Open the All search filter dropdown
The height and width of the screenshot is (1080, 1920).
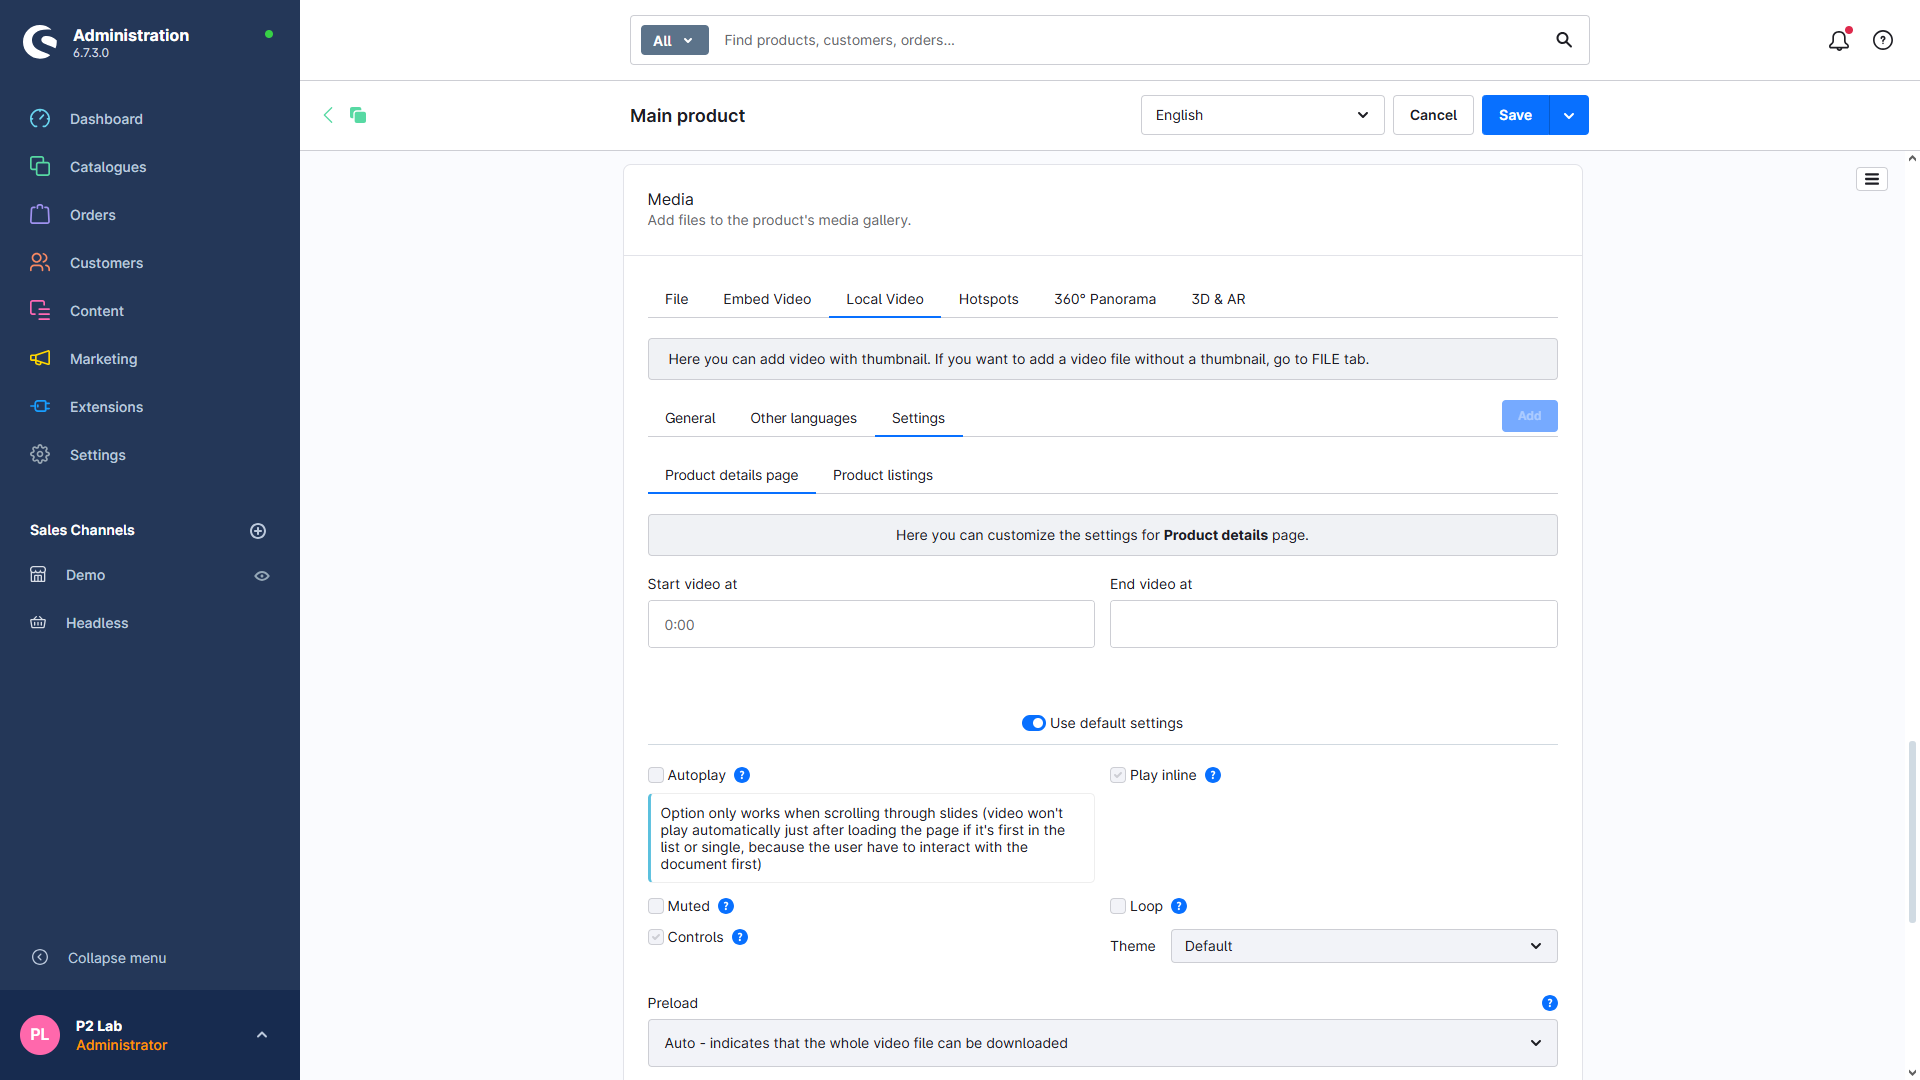(675, 40)
